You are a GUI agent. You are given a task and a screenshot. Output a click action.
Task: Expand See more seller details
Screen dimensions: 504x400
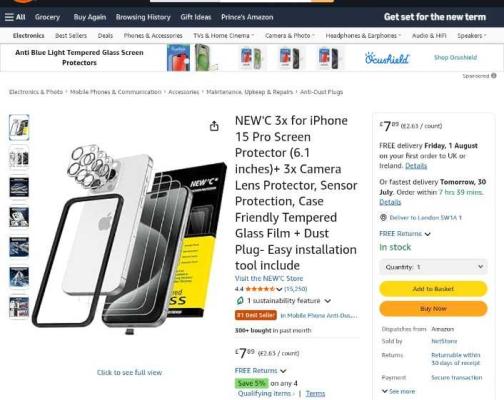(399, 391)
